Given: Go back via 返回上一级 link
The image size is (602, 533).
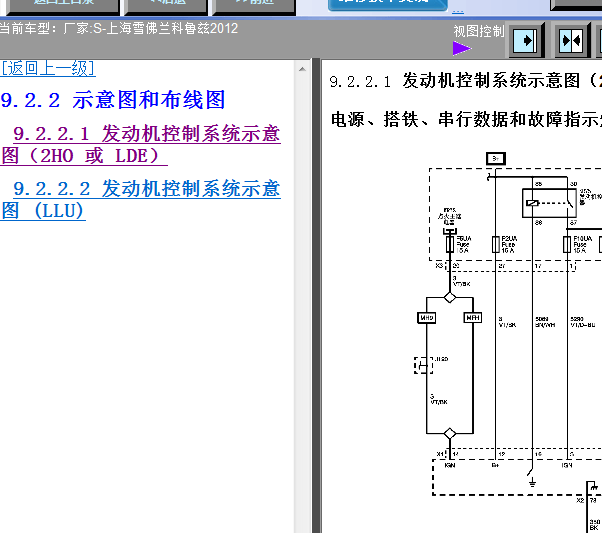Looking at the screenshot, I should tap(48, 68).
